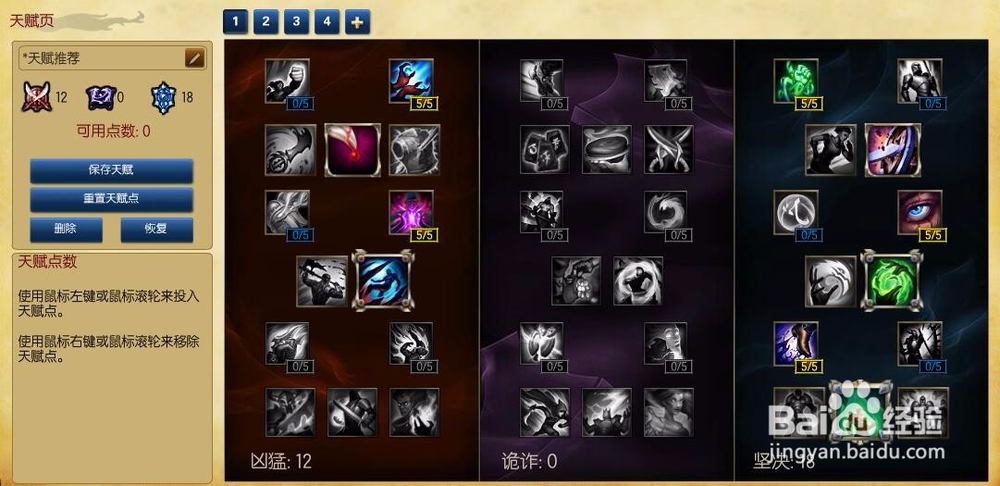Image resolution: width=1000 pixels, height=486 pixels.
Task: Click the pencil icon to rename the mastery page
Action: pos(195,58)
